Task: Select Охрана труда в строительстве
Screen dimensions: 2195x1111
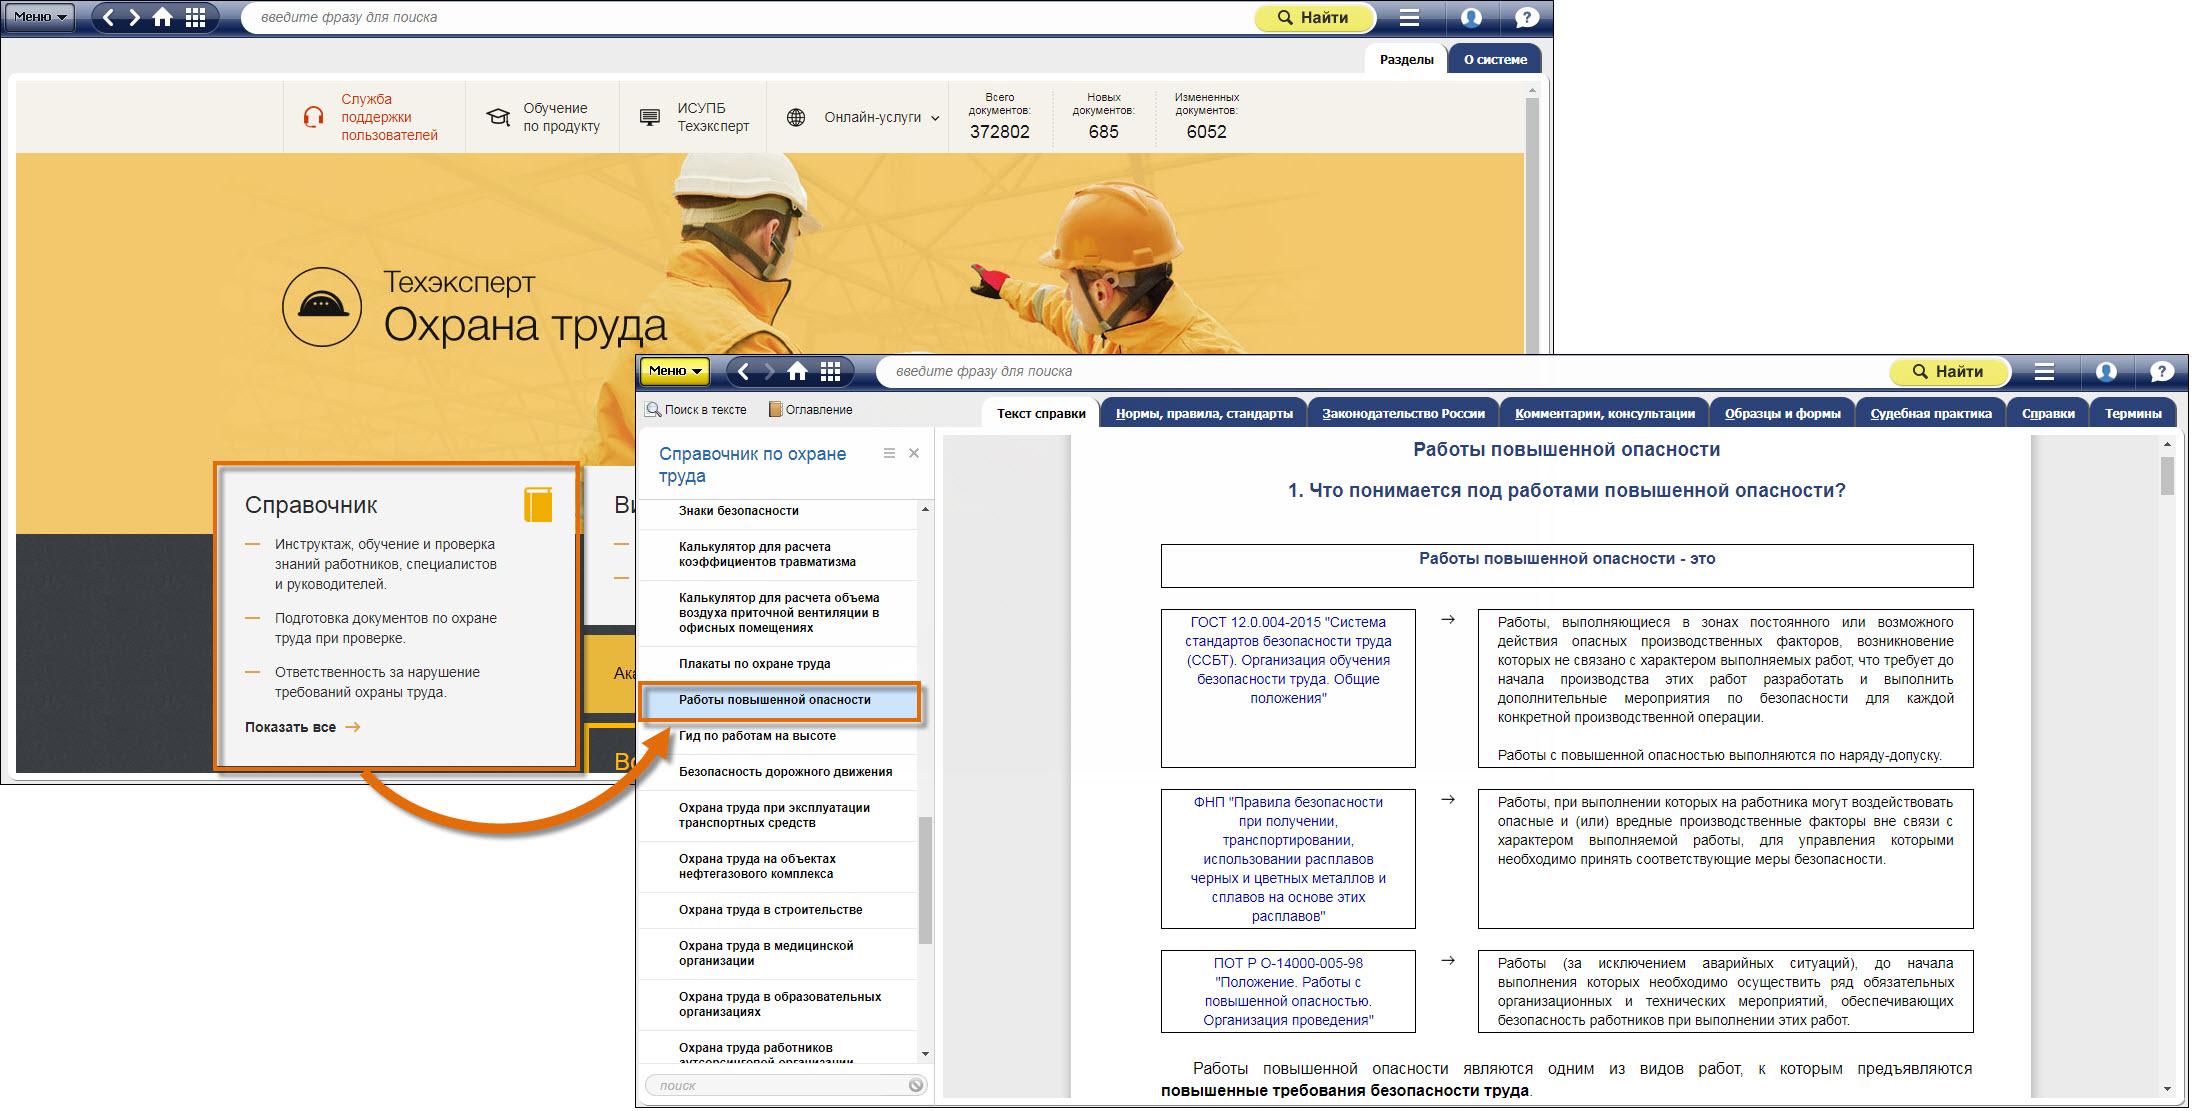Action: (778, 910)
